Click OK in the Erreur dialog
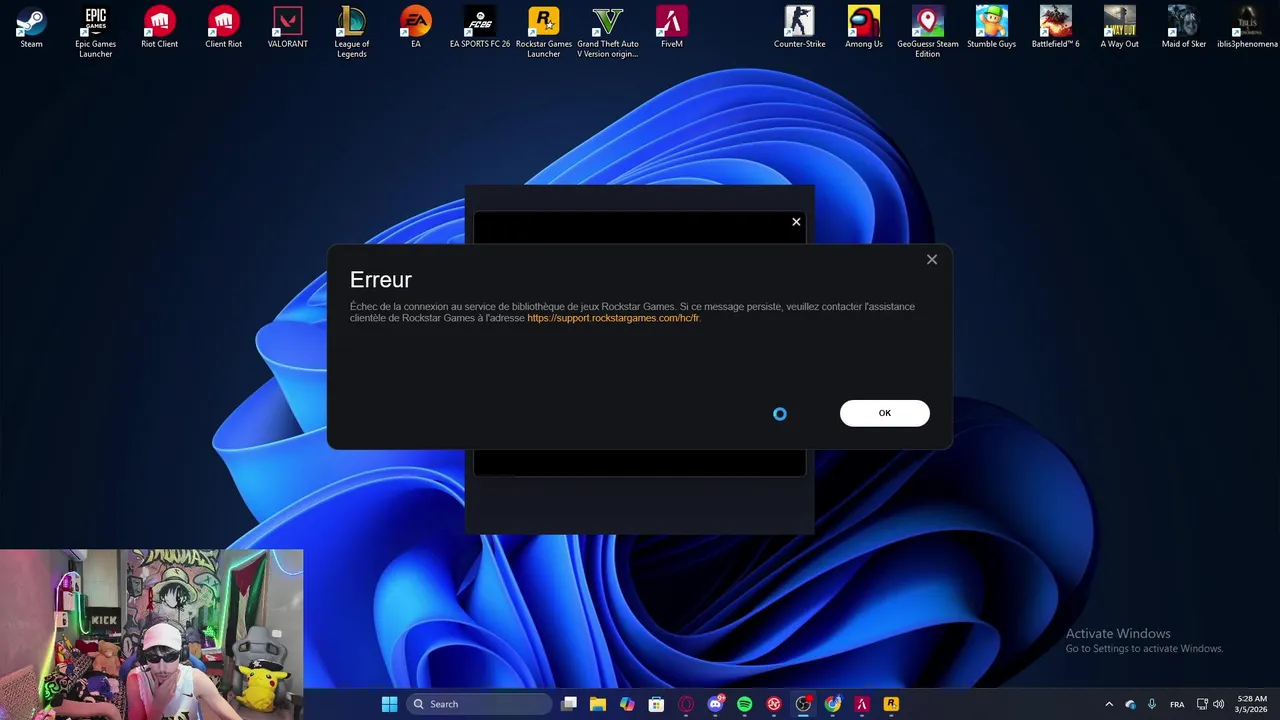Image resolution: width=1280 pixels, height=720 pixels. coord(884,413)
